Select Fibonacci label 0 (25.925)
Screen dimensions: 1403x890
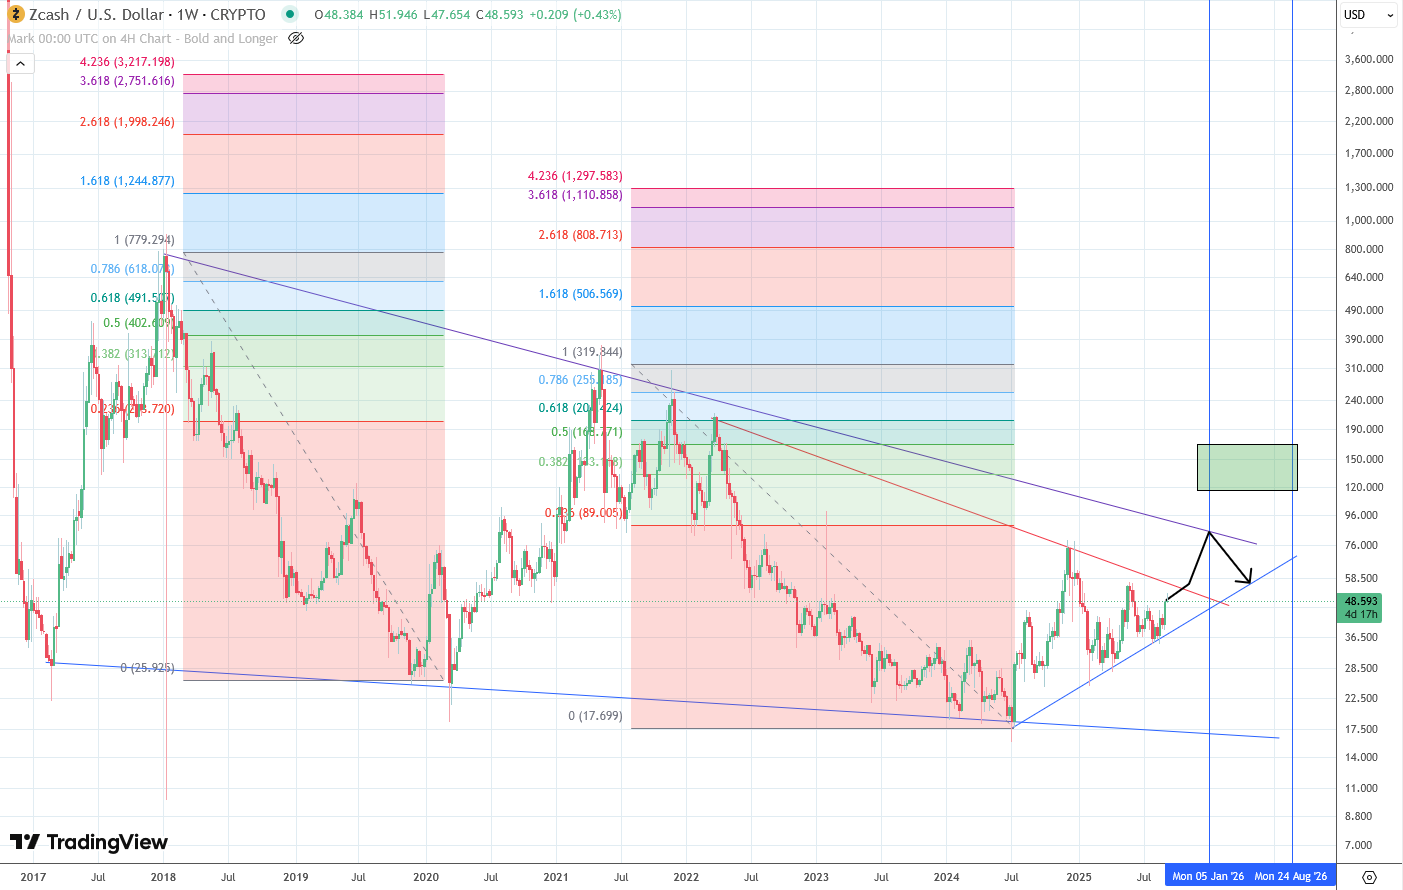point(147,668)
